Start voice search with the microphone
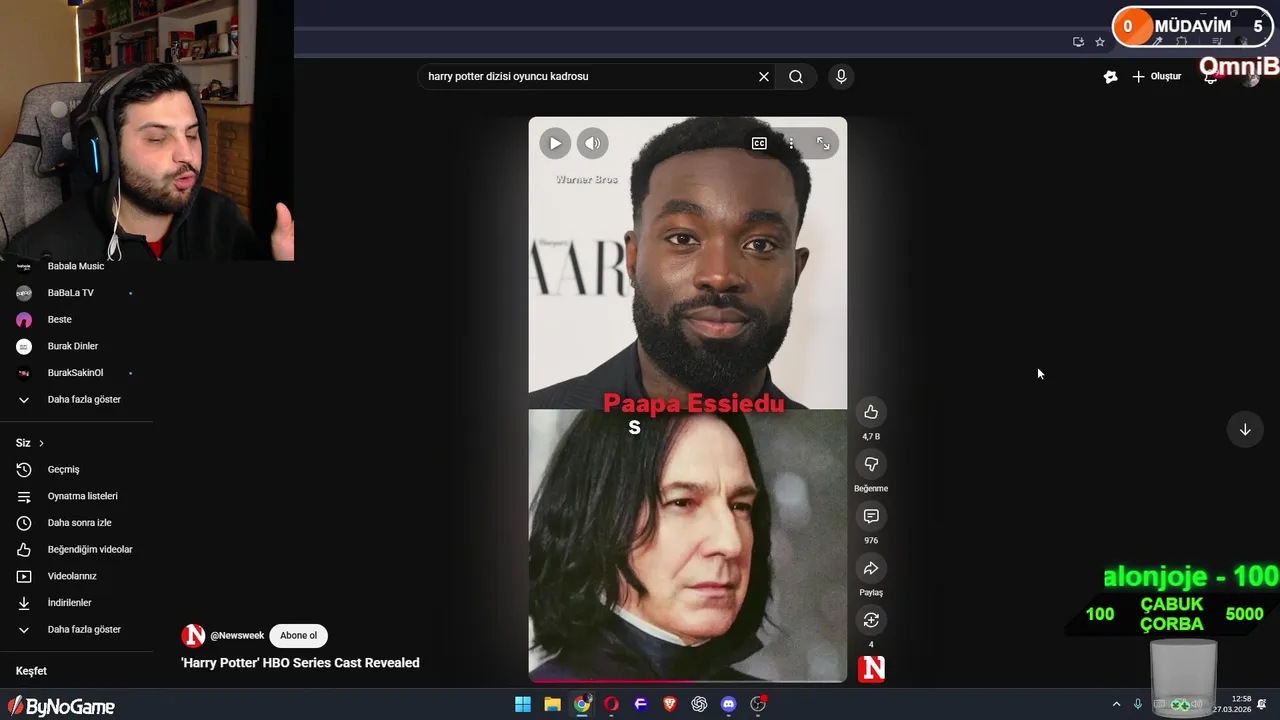The height and width of the screenshot is (720, 1280). click(x=841, y=76)
